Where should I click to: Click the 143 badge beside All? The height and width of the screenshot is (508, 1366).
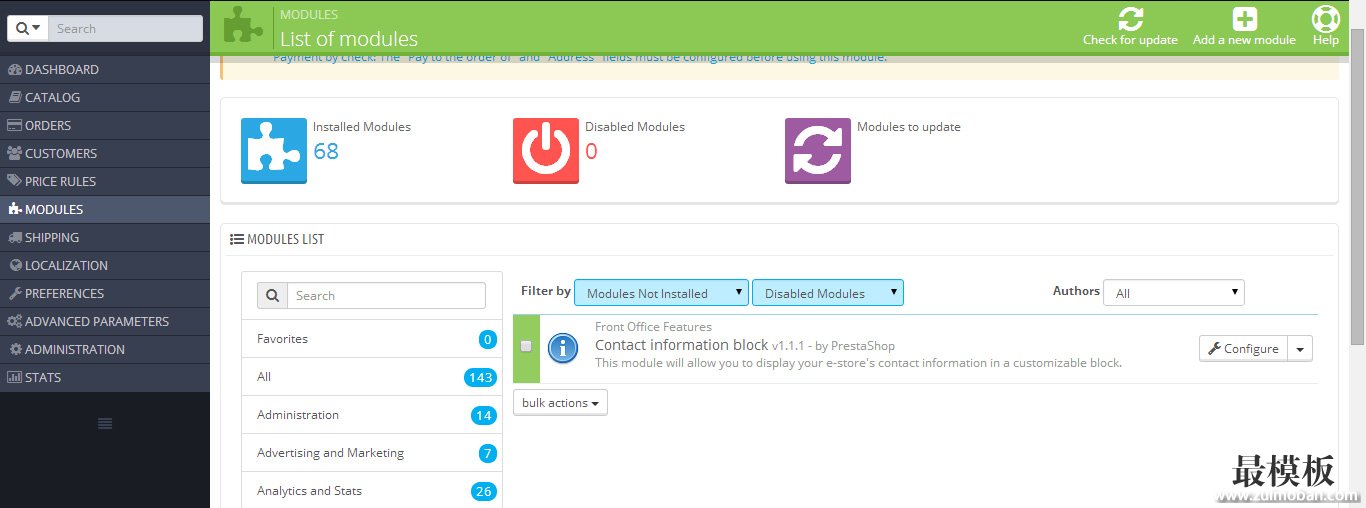[x=481, y=377]
